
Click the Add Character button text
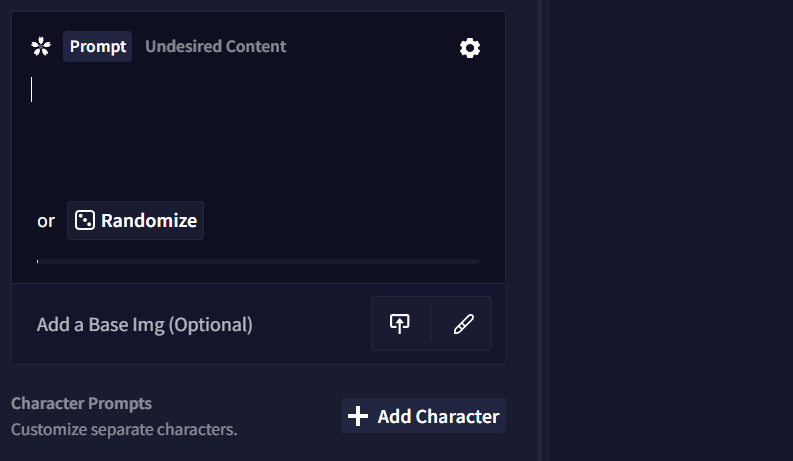438,416
